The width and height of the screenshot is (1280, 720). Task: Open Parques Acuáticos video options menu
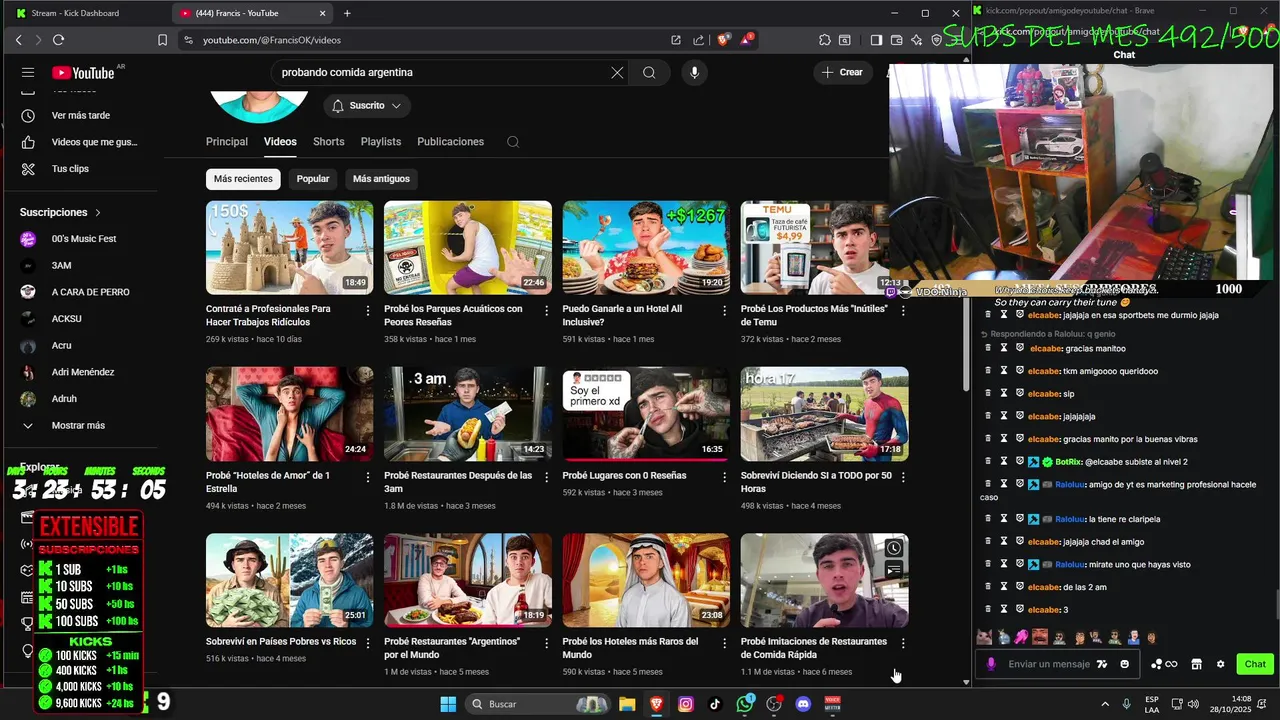[546, 311]
